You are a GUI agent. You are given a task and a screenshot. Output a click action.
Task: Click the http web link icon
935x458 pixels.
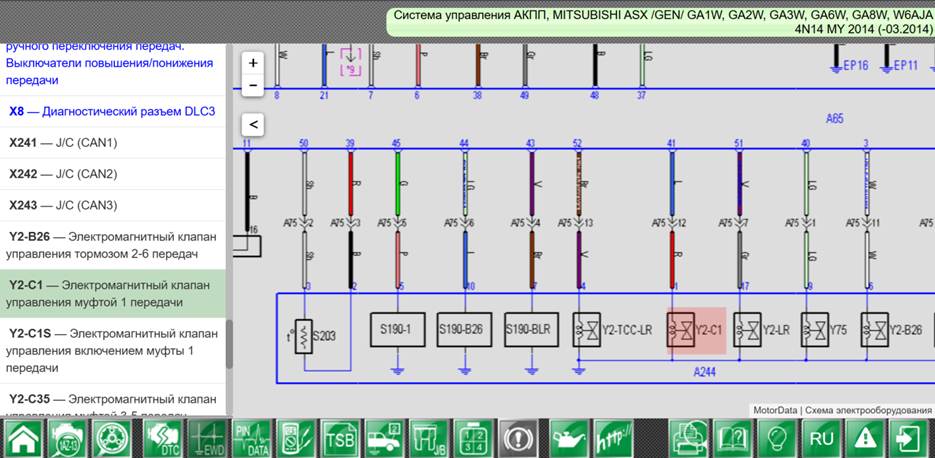(614, 440)
